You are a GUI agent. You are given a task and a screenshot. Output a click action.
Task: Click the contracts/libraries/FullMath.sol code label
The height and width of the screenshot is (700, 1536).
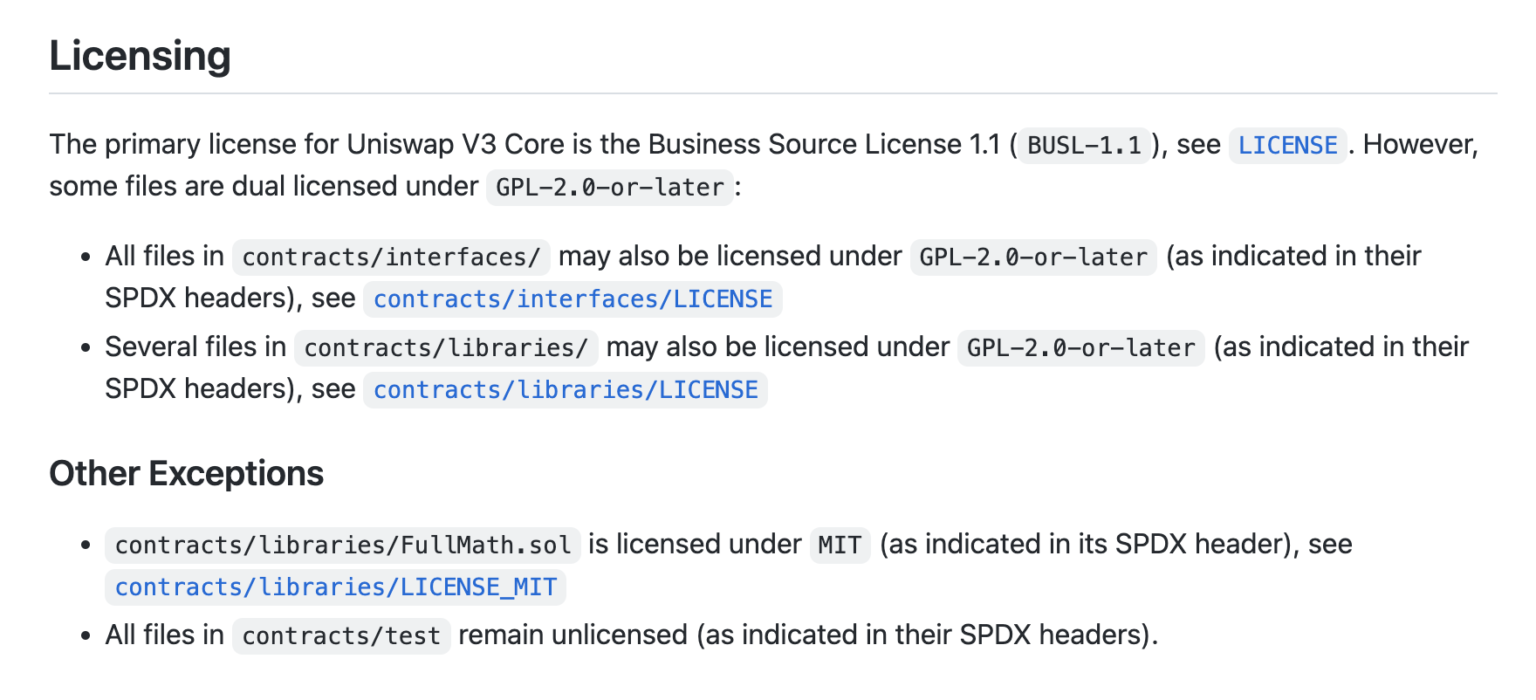point(343,545)
